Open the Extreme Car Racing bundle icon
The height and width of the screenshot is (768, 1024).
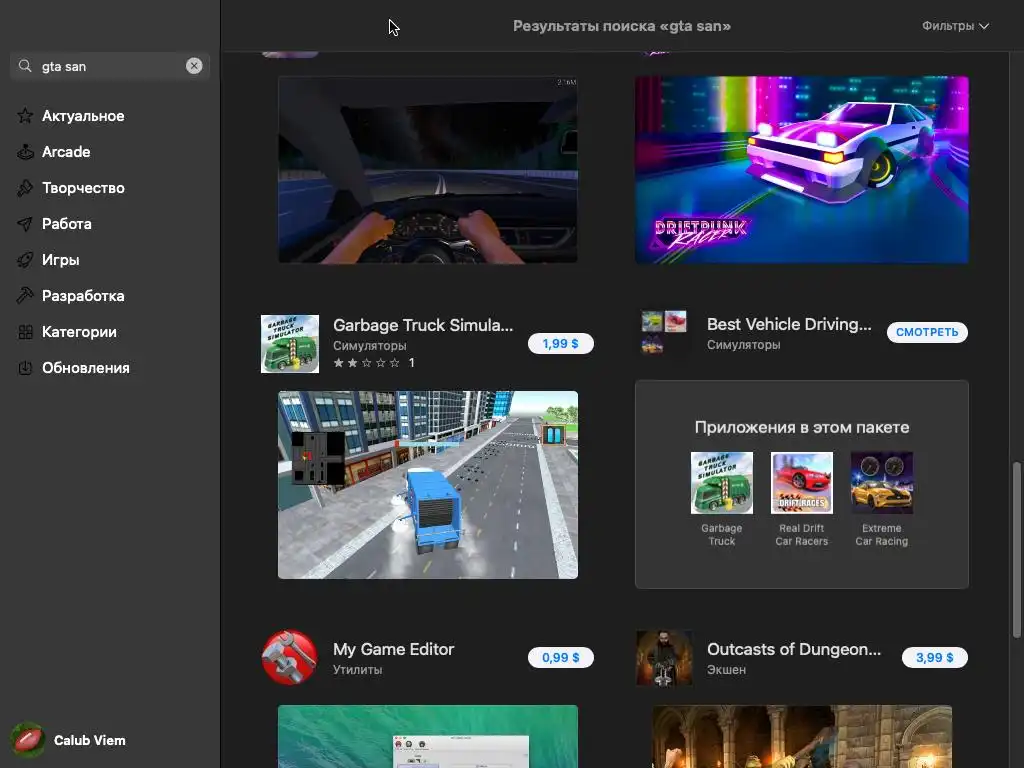tap(882, 483)
